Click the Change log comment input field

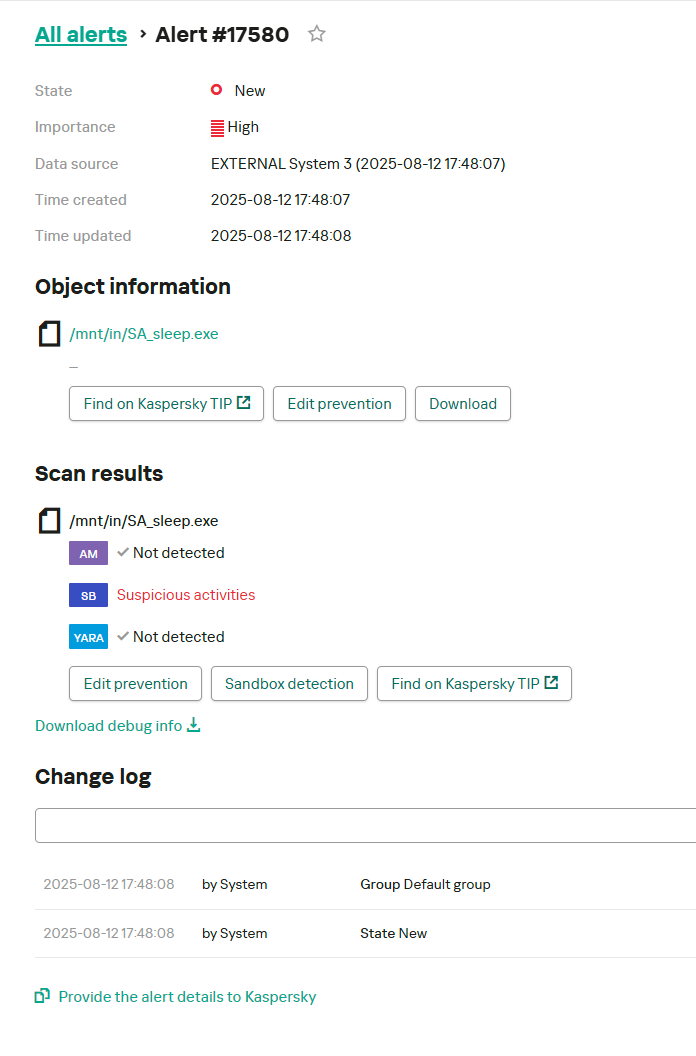(365, 826)
